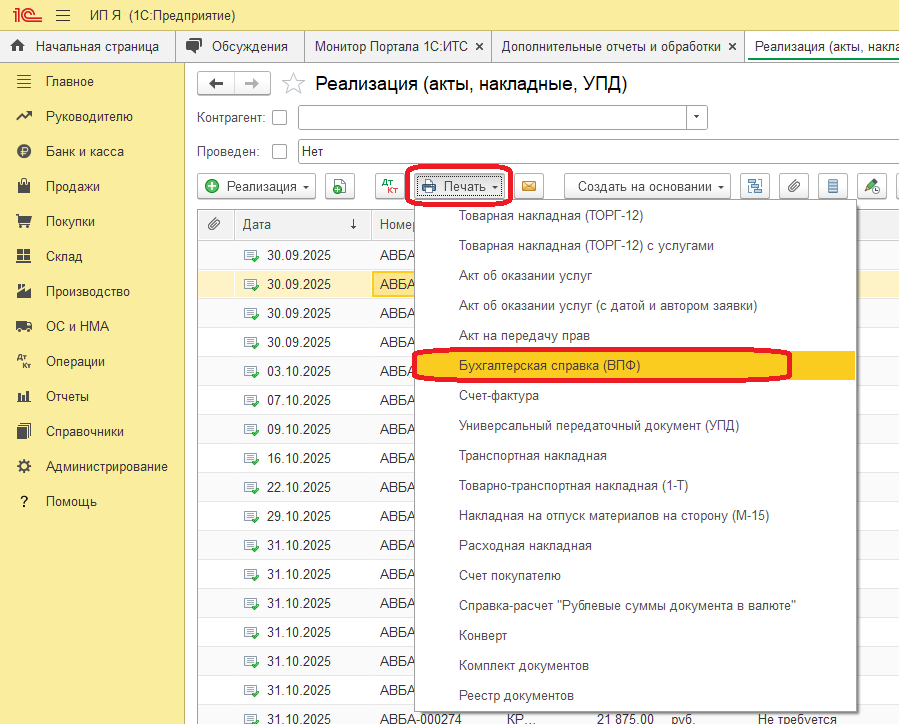Open the Создать на основании dropdown
The height and width of the screenshot is (724, 899).
[x=647, y=186]
